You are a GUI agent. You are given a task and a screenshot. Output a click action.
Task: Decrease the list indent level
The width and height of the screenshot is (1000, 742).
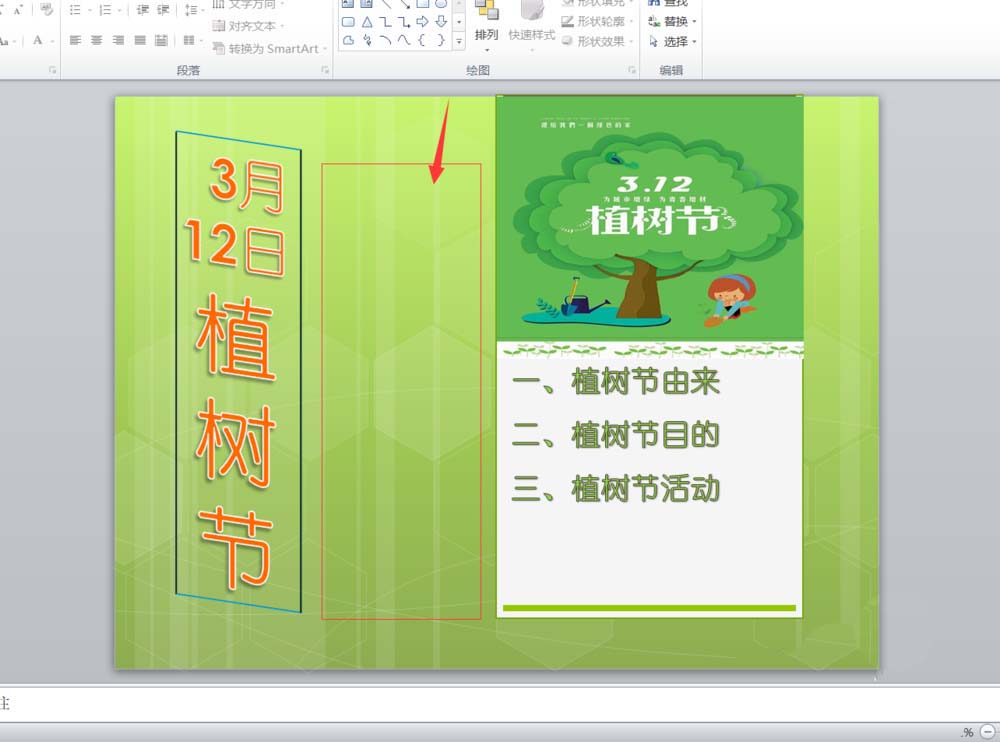[143, 10]
